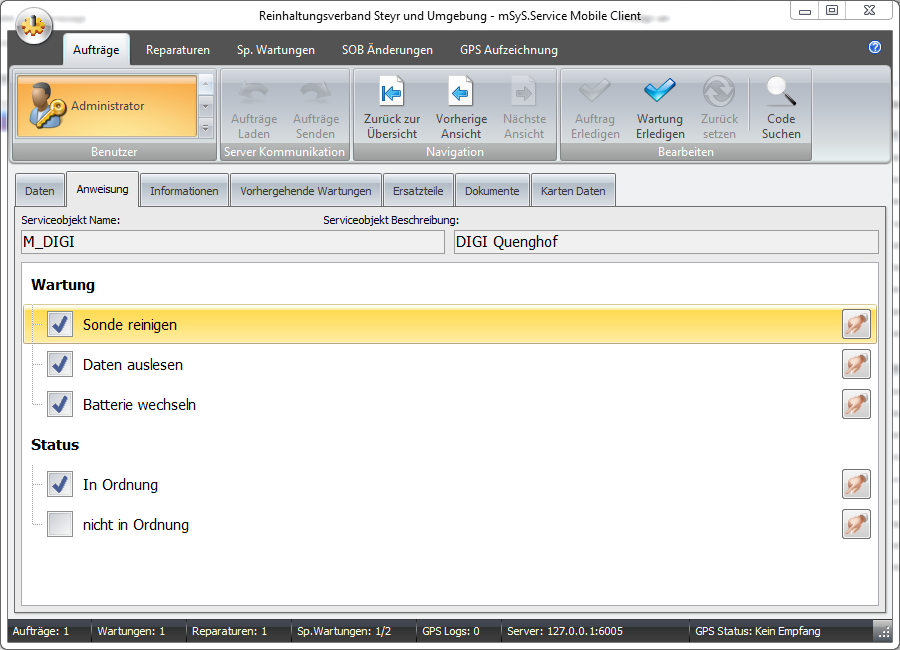Open the Vorhergehende Wartungen tab
The height and width of the screenshot is (650, 900).
coord(305,191)
